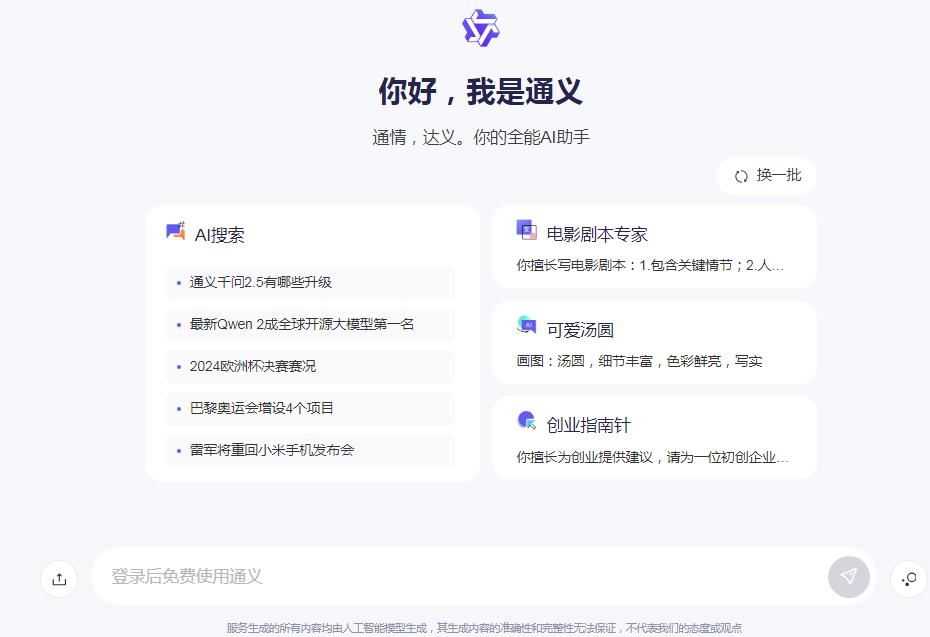Click the 你好，我是通义 heading
Screen dimensions: 930x637
click(480, 90)
